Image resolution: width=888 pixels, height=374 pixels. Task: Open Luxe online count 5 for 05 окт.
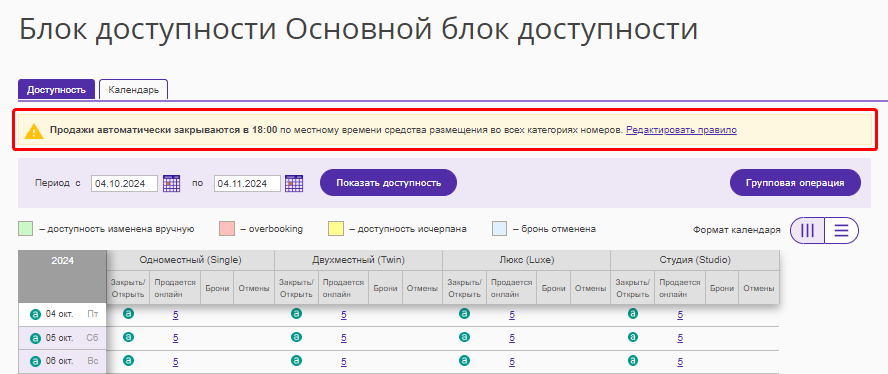pyautogui.click(x=512, y=338)
